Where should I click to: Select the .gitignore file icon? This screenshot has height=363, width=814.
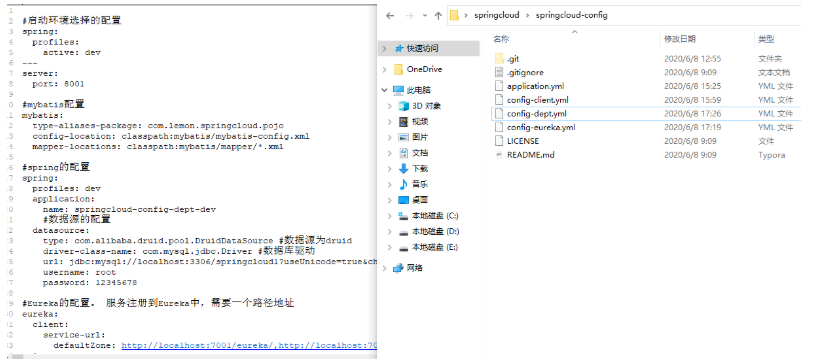coord(499,72)
